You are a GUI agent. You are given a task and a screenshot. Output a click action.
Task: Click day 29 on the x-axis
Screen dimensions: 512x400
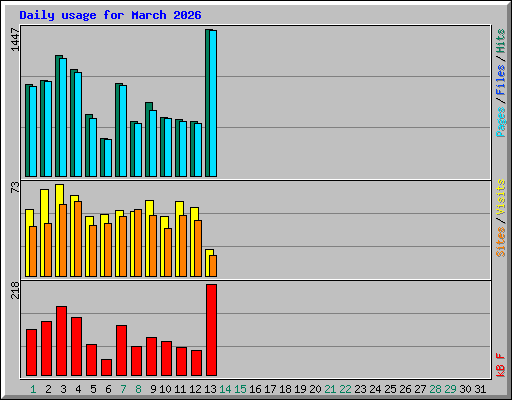point(450,389)
